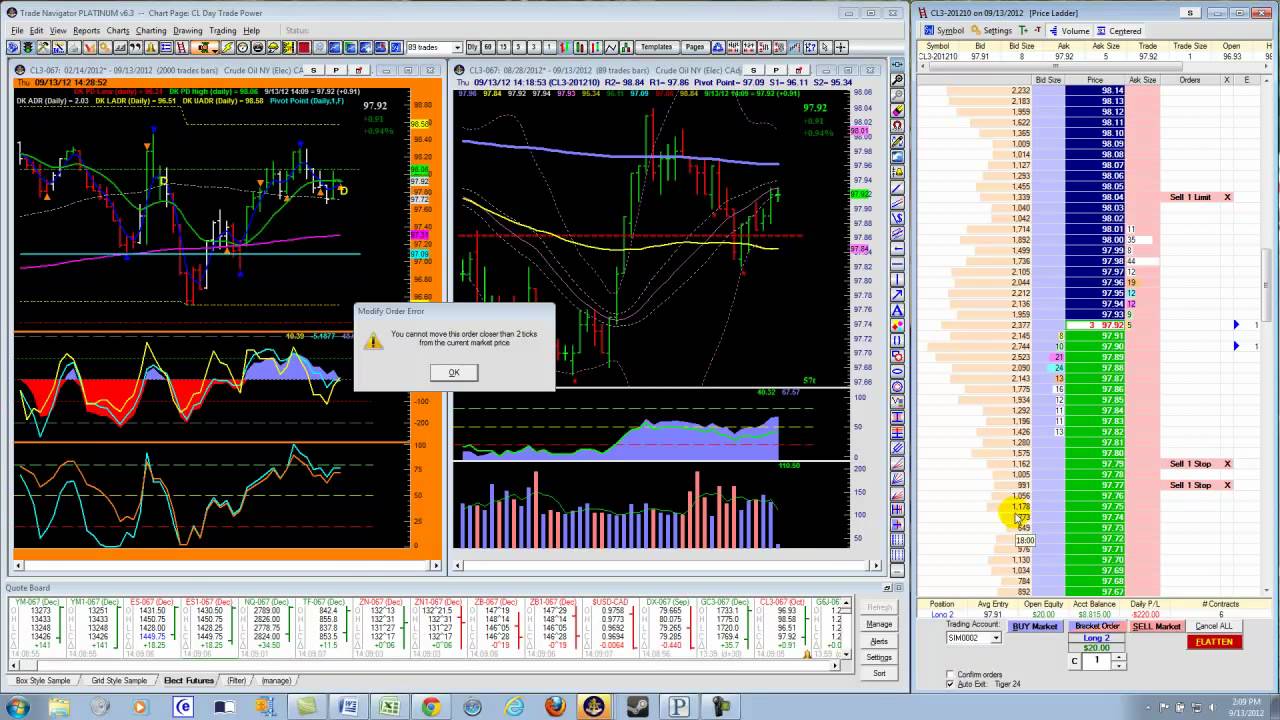1280x720 pixels.
Task: Select the Dly daily timeframe button
Action: 472,47
